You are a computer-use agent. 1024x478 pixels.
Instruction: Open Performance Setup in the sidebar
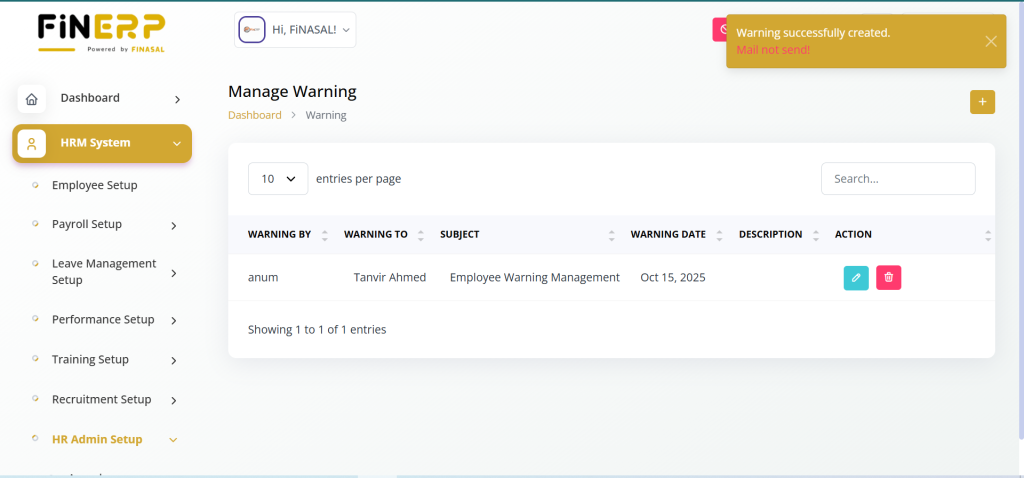pyautogui.click(x=102, y=320)
